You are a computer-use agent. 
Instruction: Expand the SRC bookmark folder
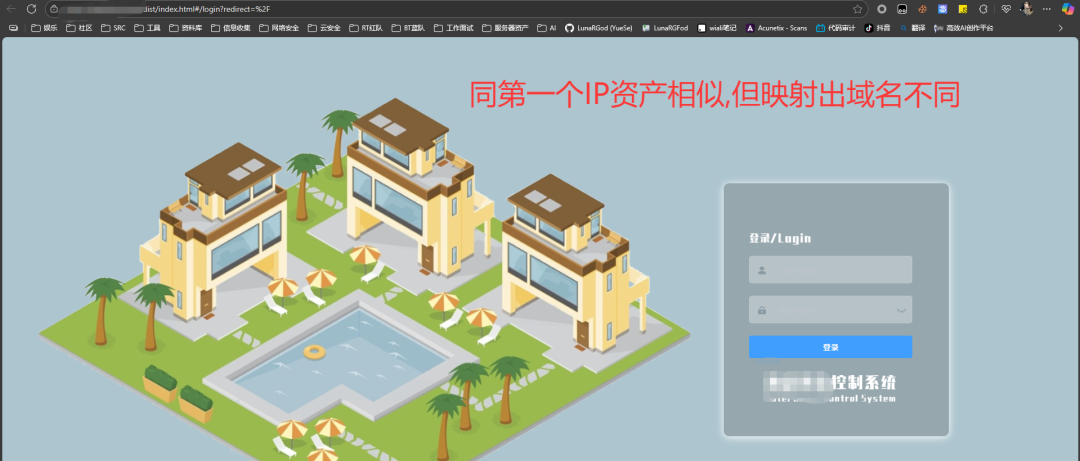[x=113, y=28]
